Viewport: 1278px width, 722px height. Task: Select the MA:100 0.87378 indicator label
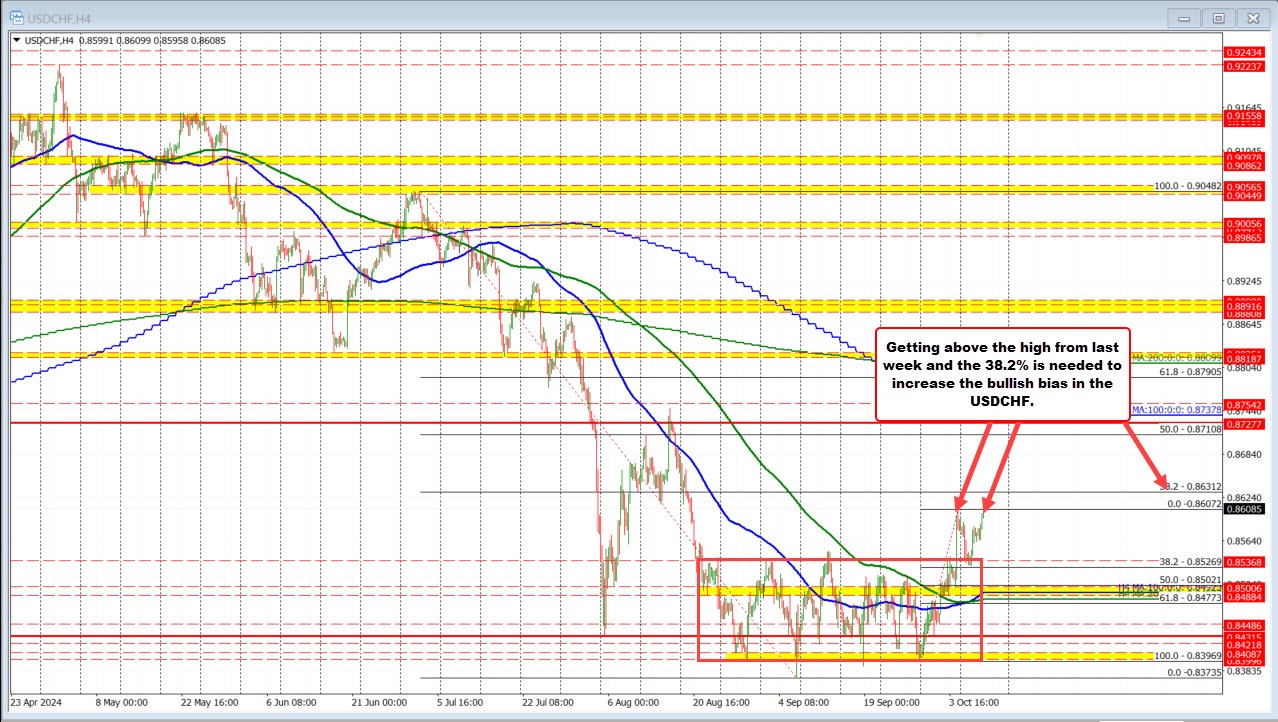click(x=1177, y=410)
